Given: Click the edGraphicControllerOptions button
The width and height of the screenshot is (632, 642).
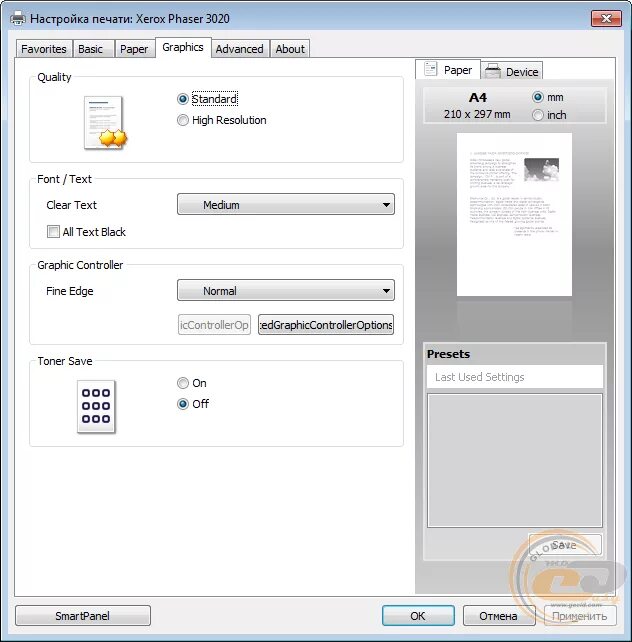Looking at the screenshot, I should [x=326, y=325].
